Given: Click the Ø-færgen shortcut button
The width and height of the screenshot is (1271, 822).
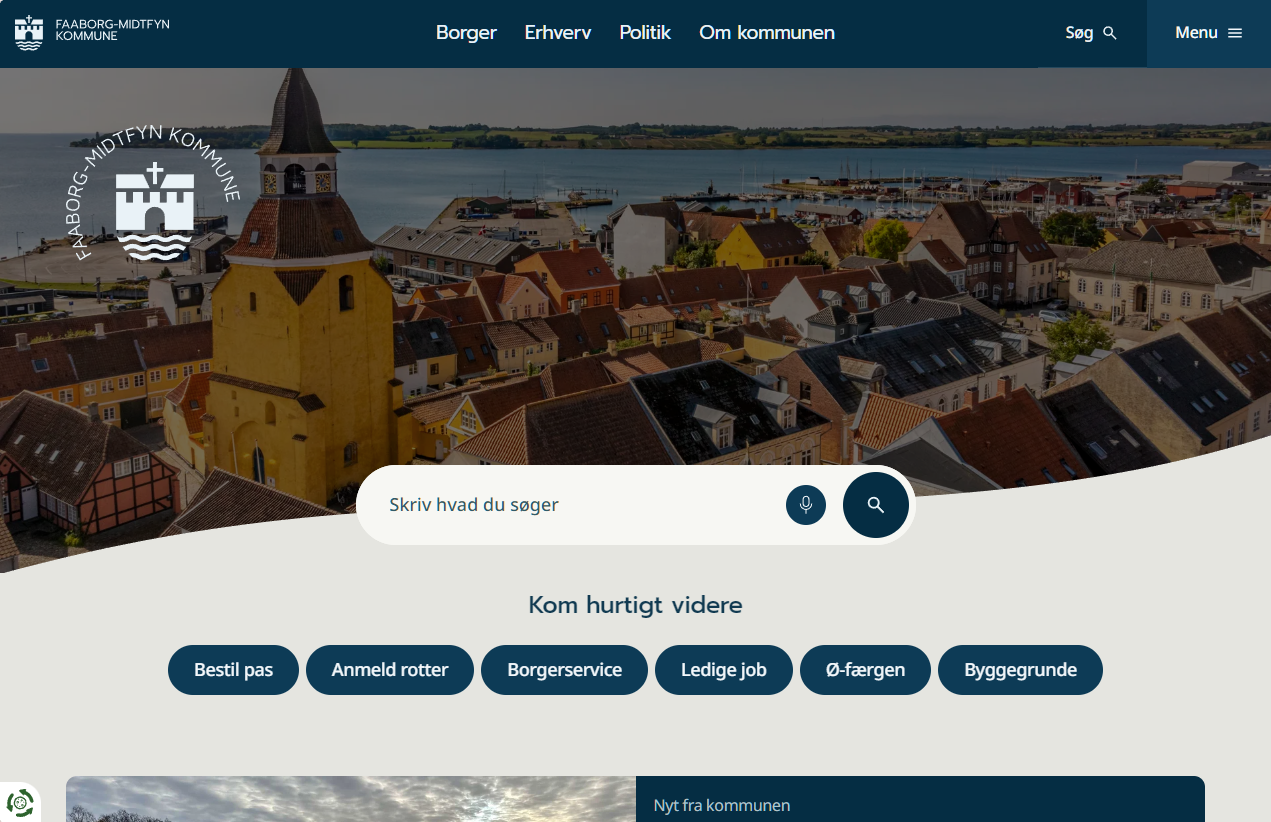Looking at the screenshot, I should pyautogui.click(x=865, y=670).
